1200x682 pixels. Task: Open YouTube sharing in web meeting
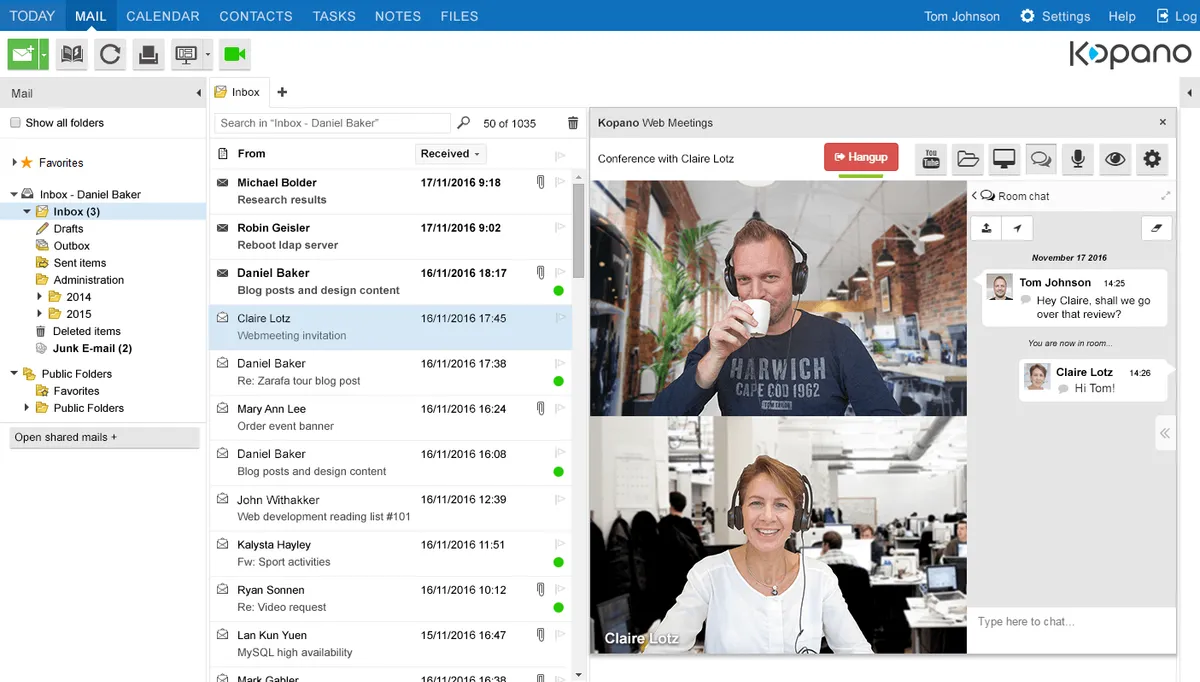pos(931,158)
